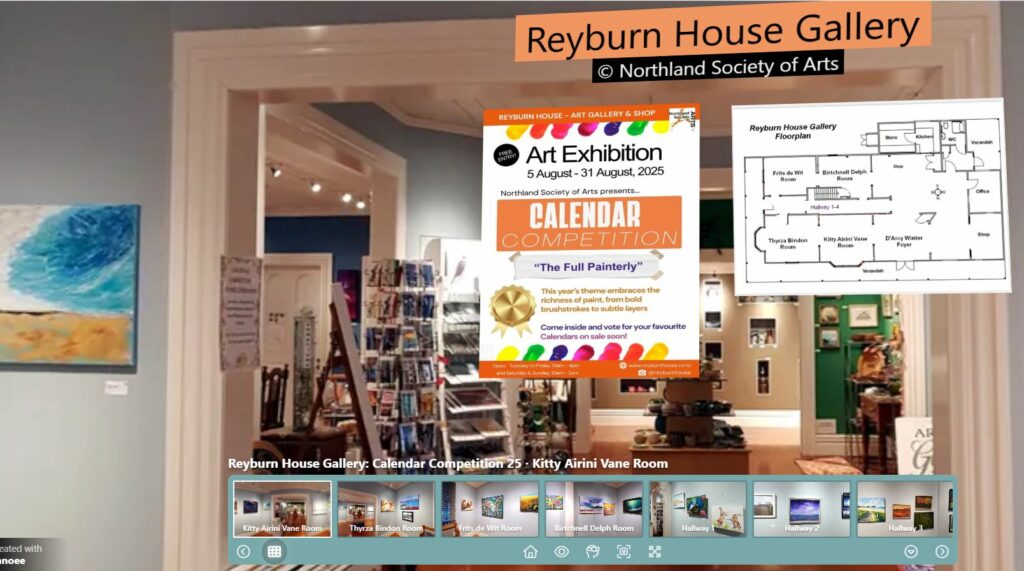The image size is (1024, 571).
Task: Open the Frits de Wit Room thumbnail
Action: pyautogui.click(x=490, y=509)
